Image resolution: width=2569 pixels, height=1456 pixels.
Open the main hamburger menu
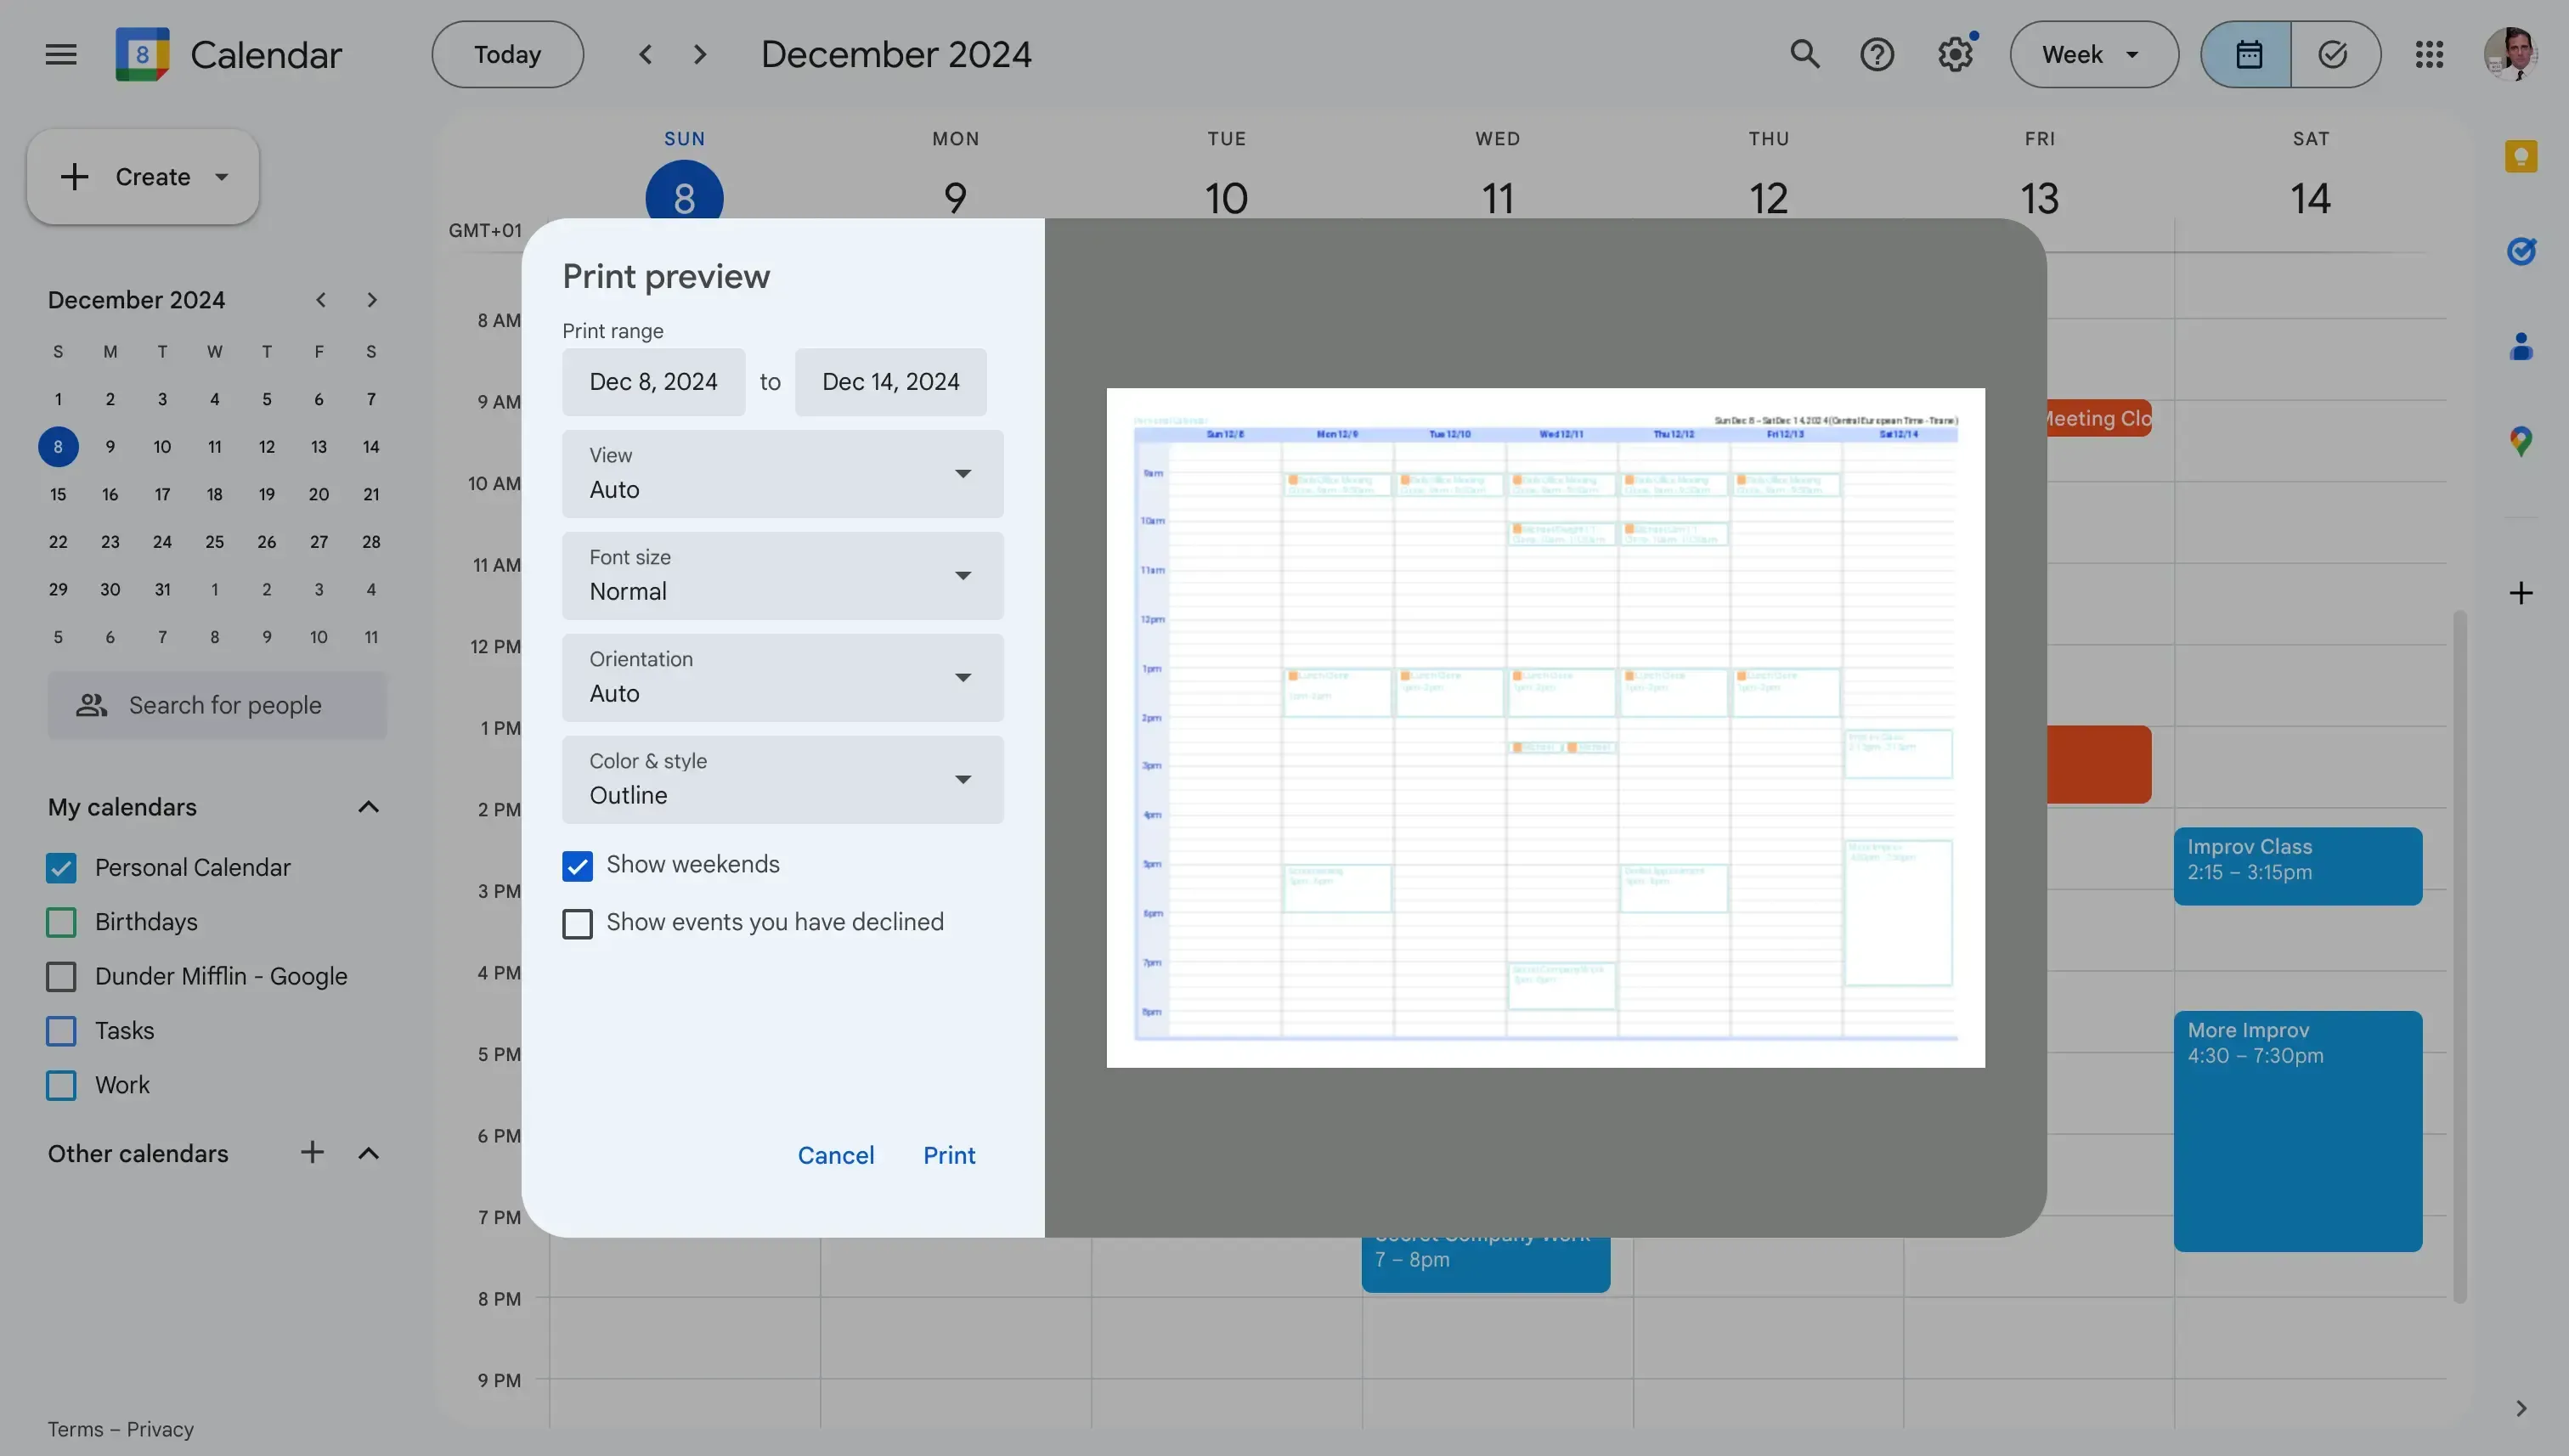point(60,54)
